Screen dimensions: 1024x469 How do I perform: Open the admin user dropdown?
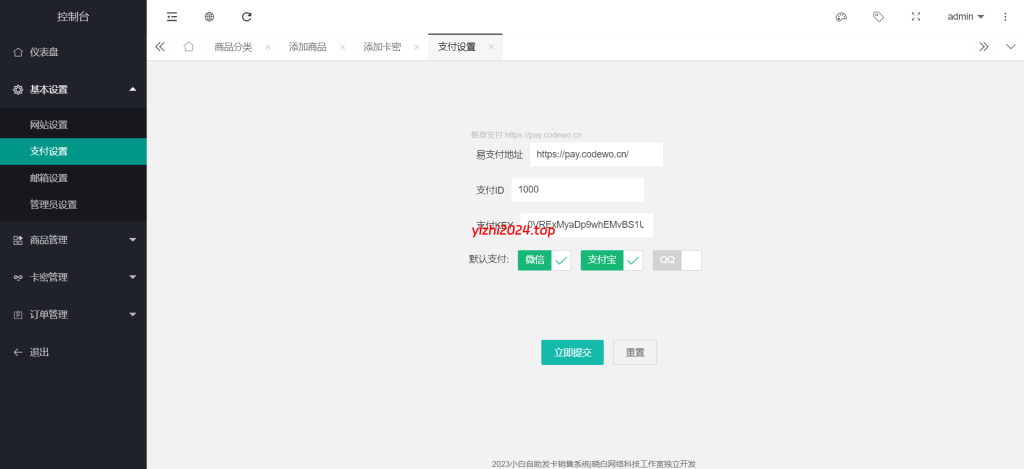click(965, 17)
